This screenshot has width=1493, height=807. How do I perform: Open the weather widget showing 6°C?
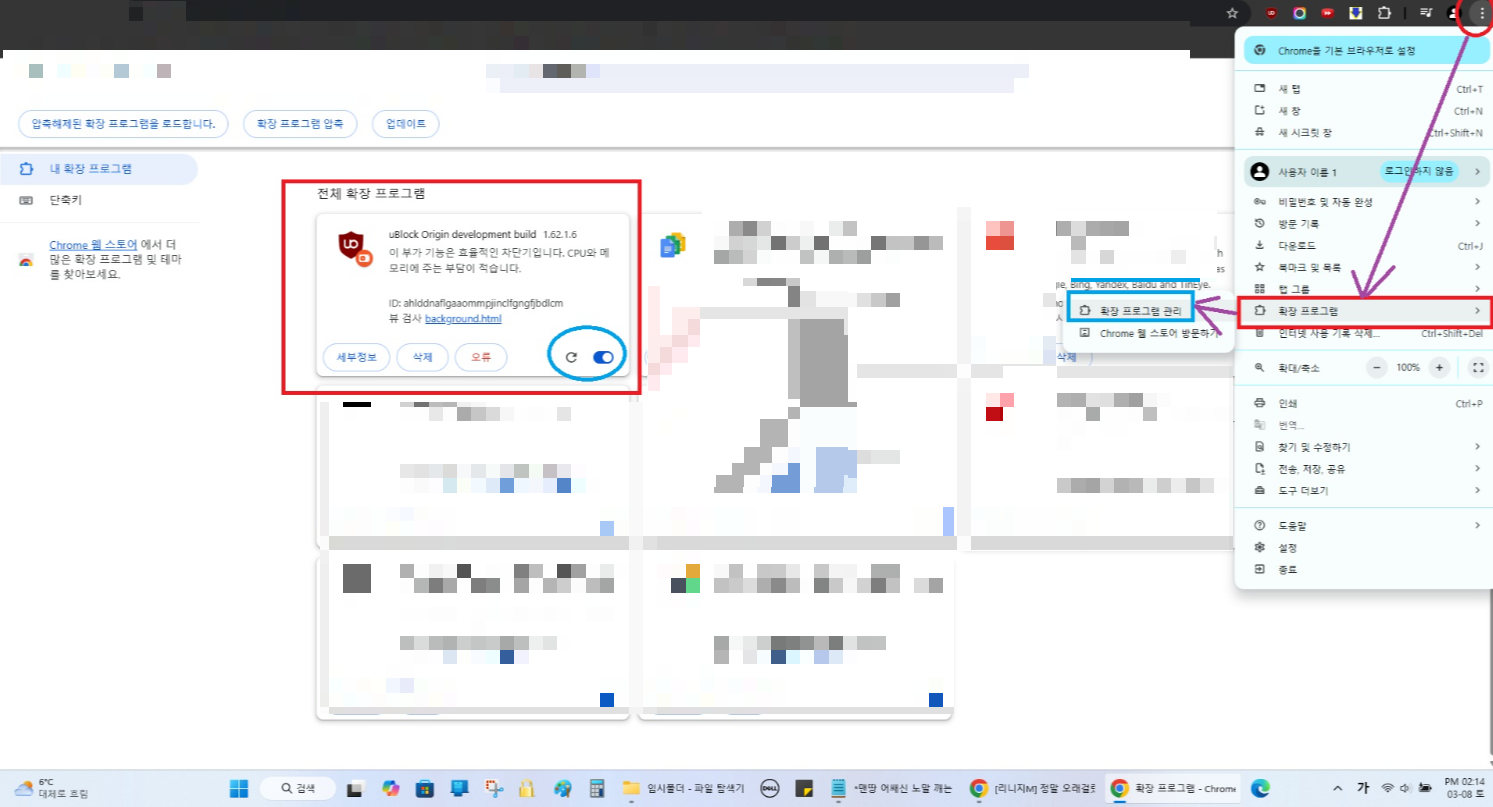click(x=52, y=788)
